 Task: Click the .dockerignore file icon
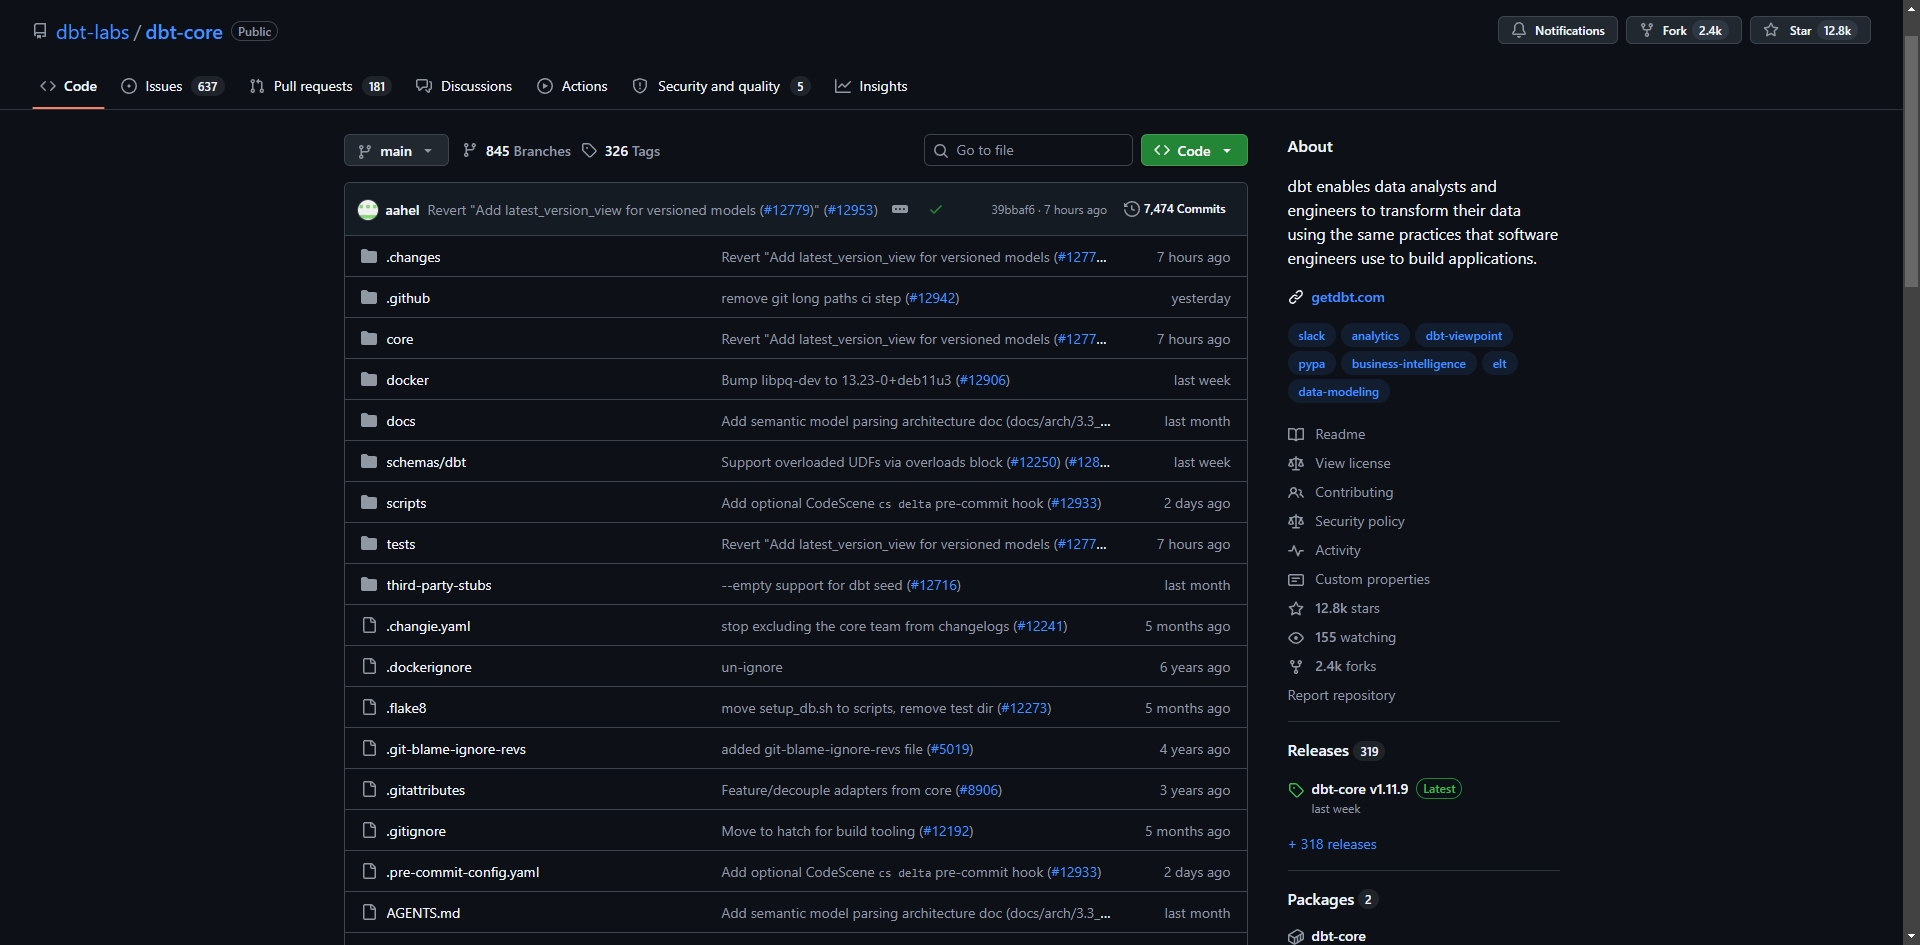coord(369,666)
